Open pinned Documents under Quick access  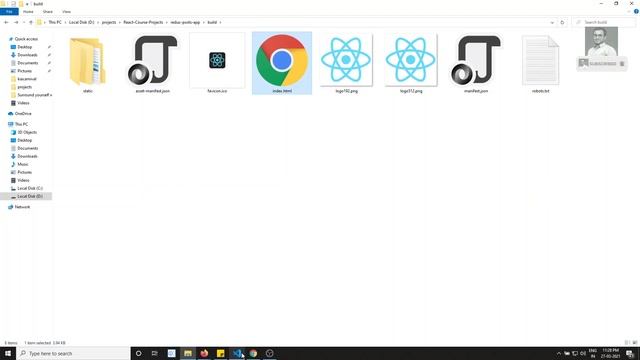pos(28,63)
